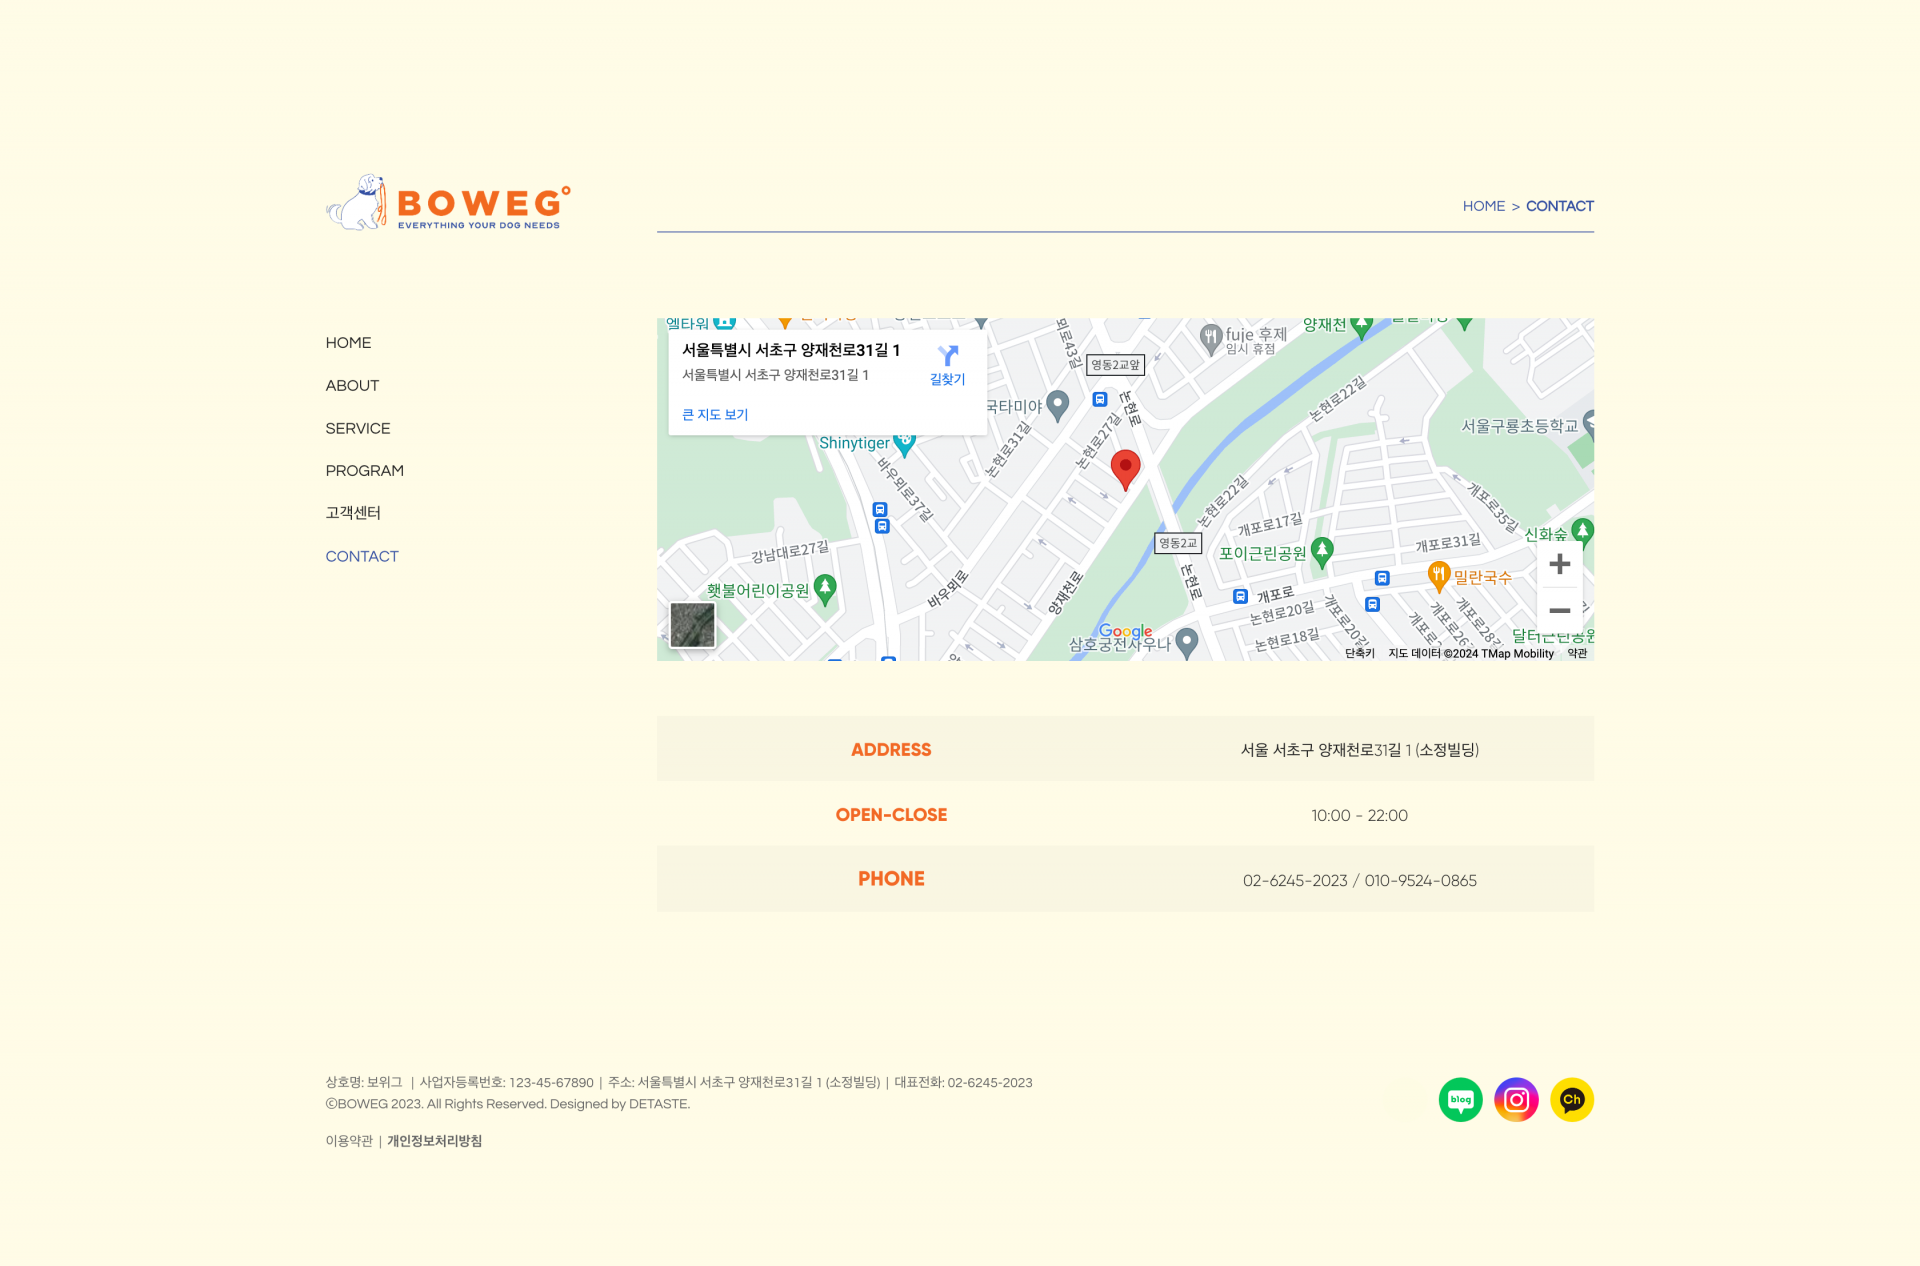Screen dimensions: 1920x1266
Task: Click 단축키 on the map footer
Action: click(x=1359, y=653)
